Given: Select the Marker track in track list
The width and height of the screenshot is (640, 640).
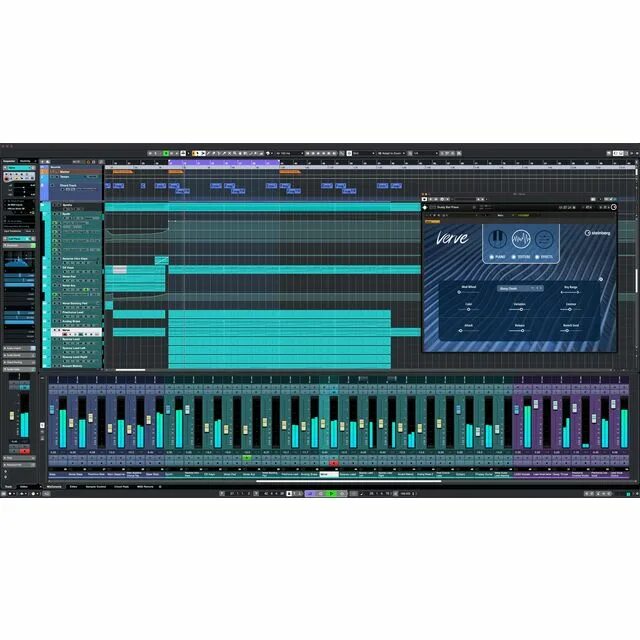Looking at the screenshot, I should [x=76, y=172].
